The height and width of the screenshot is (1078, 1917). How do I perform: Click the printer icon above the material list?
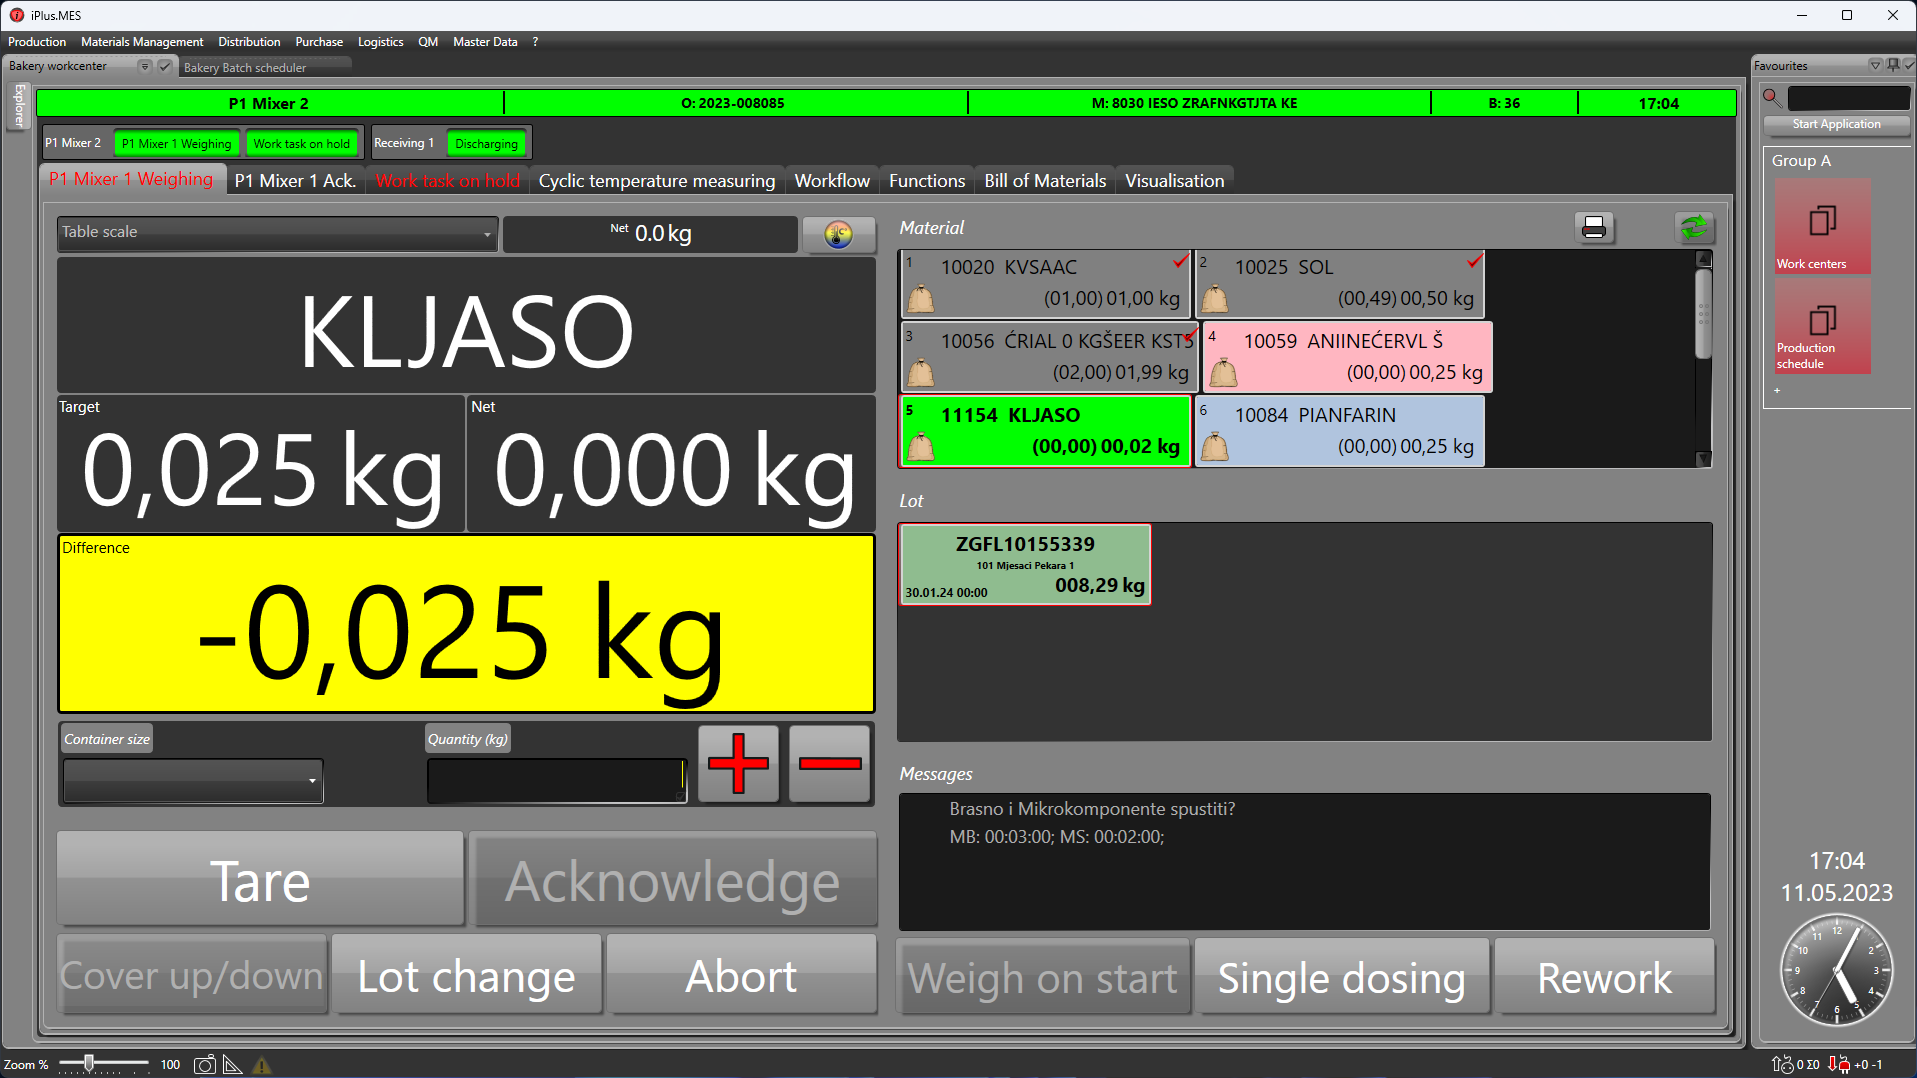1594,228
